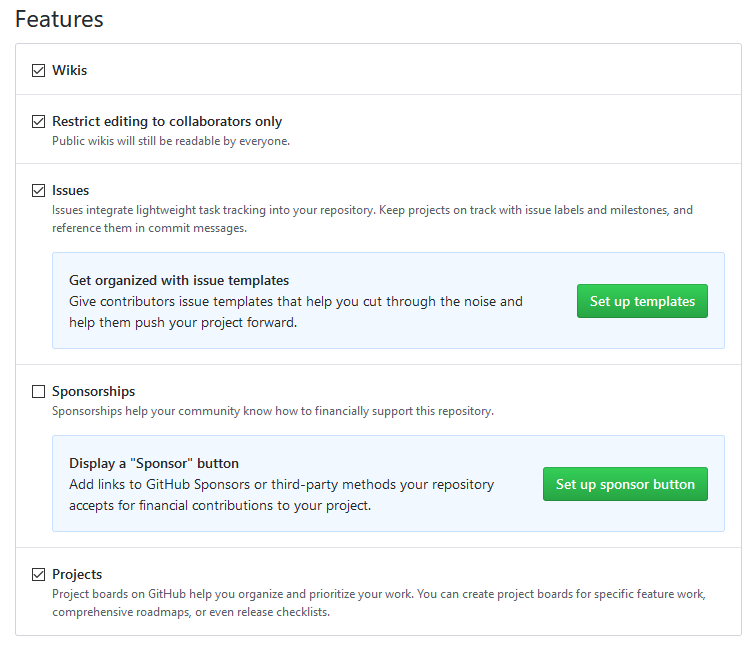Click the Sponsorships help your community description
Image resolution: width=755 pixels, height=650 pixels.
[x=273, y=411]
